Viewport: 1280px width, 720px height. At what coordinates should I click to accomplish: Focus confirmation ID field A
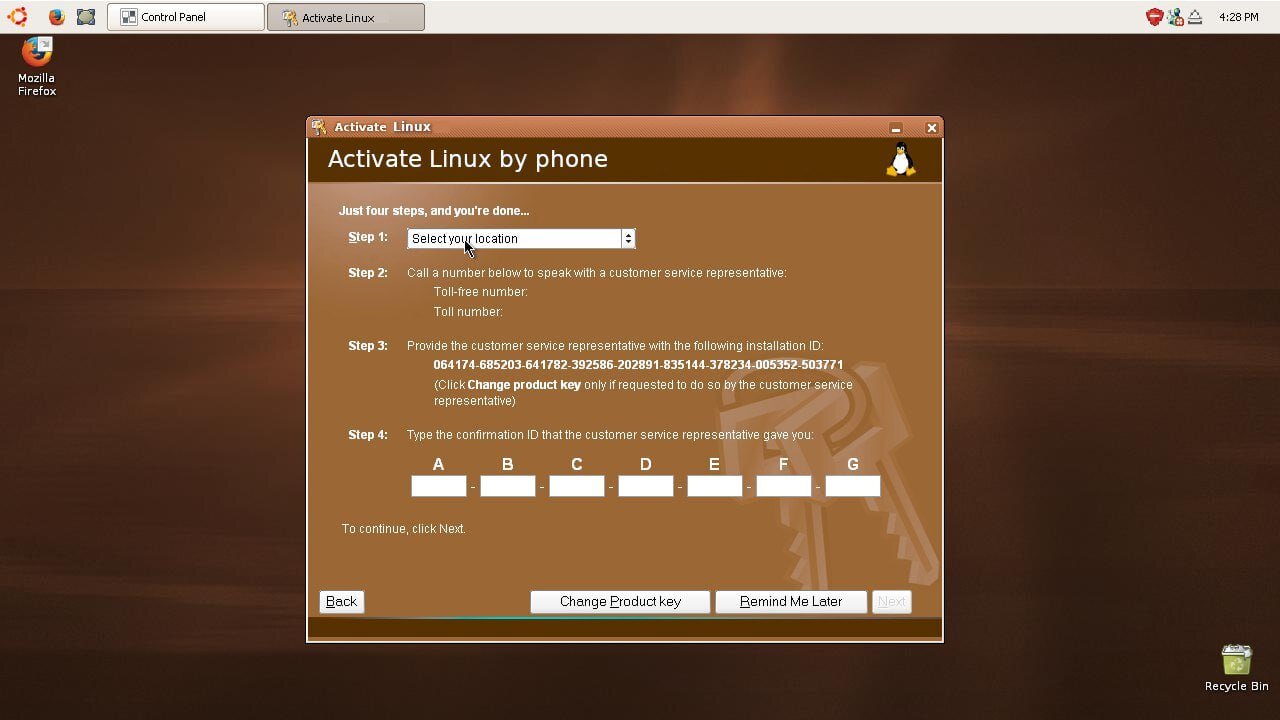tap(439, 486)
